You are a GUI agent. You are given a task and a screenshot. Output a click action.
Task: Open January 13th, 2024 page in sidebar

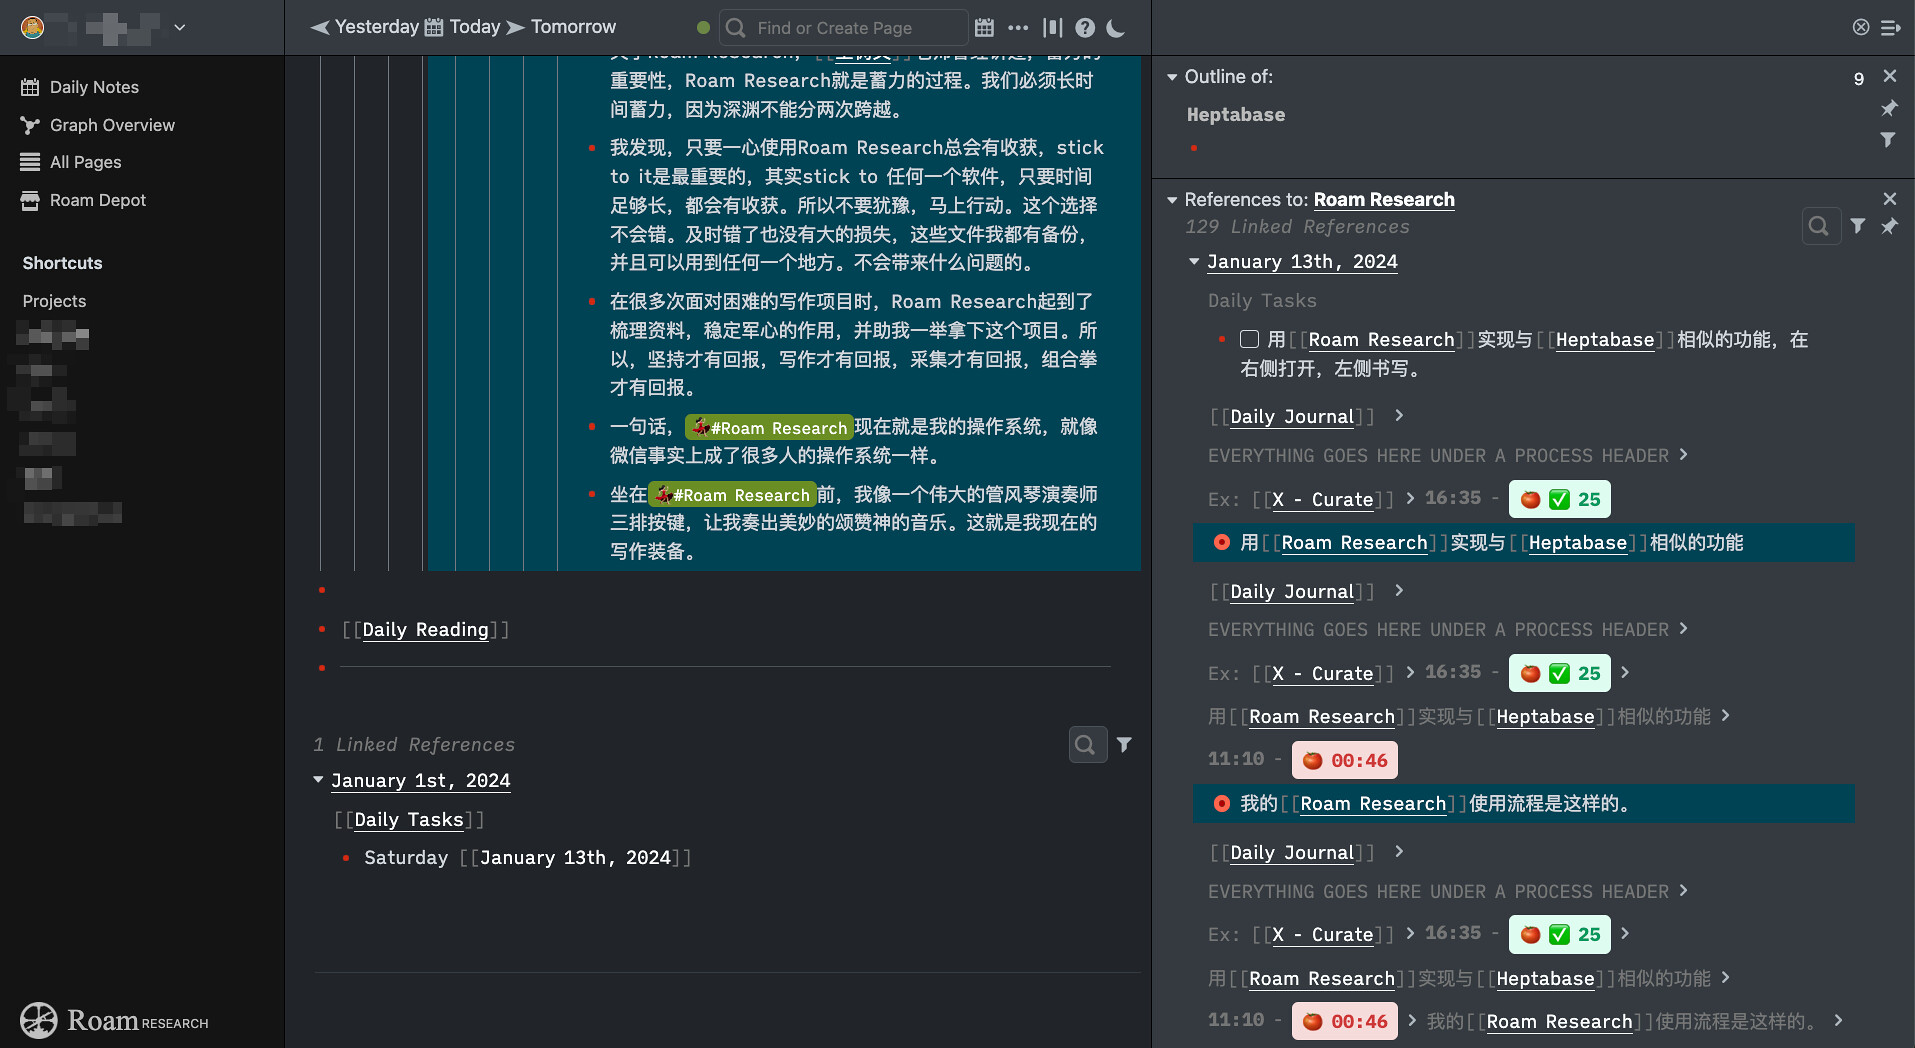coord(1302,262)
